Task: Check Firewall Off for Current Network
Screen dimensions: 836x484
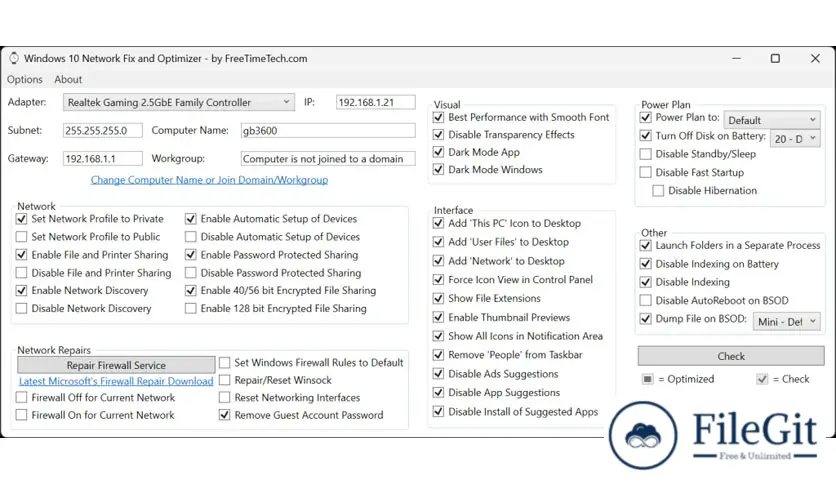Action: click(x=21, y=398)
